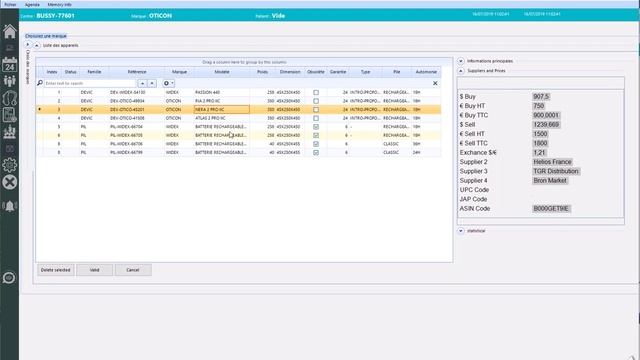Screen dimensions: 640x360
Task: Open the settings gear sidebar icon
Action: (x=9, y=165)
